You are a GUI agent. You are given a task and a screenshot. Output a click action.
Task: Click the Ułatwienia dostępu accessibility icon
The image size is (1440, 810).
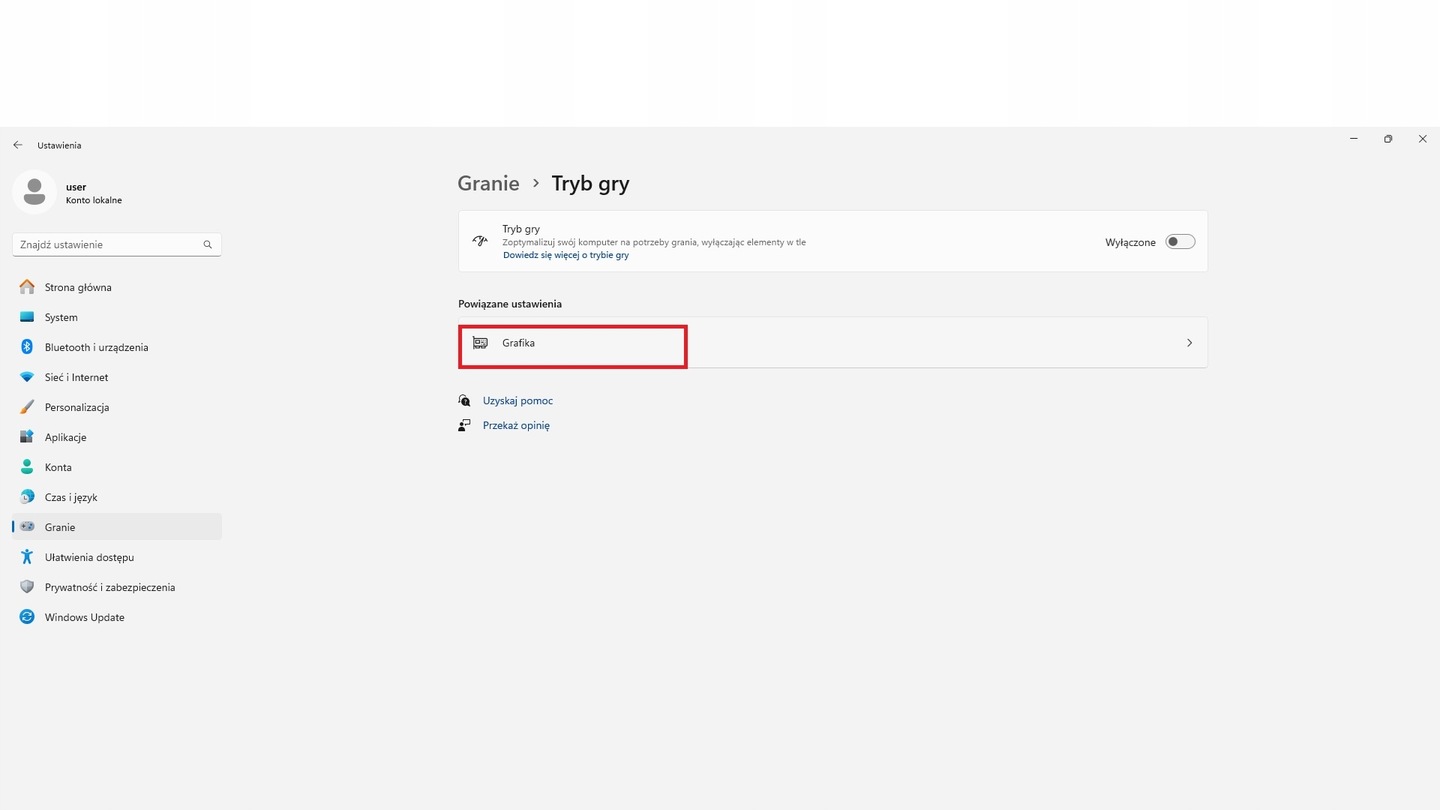(x=27, y=557)
